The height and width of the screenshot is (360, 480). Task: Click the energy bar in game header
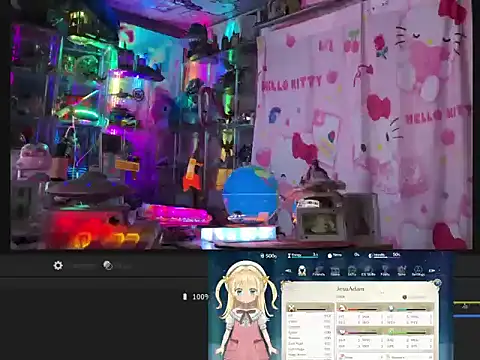point(303,255)
